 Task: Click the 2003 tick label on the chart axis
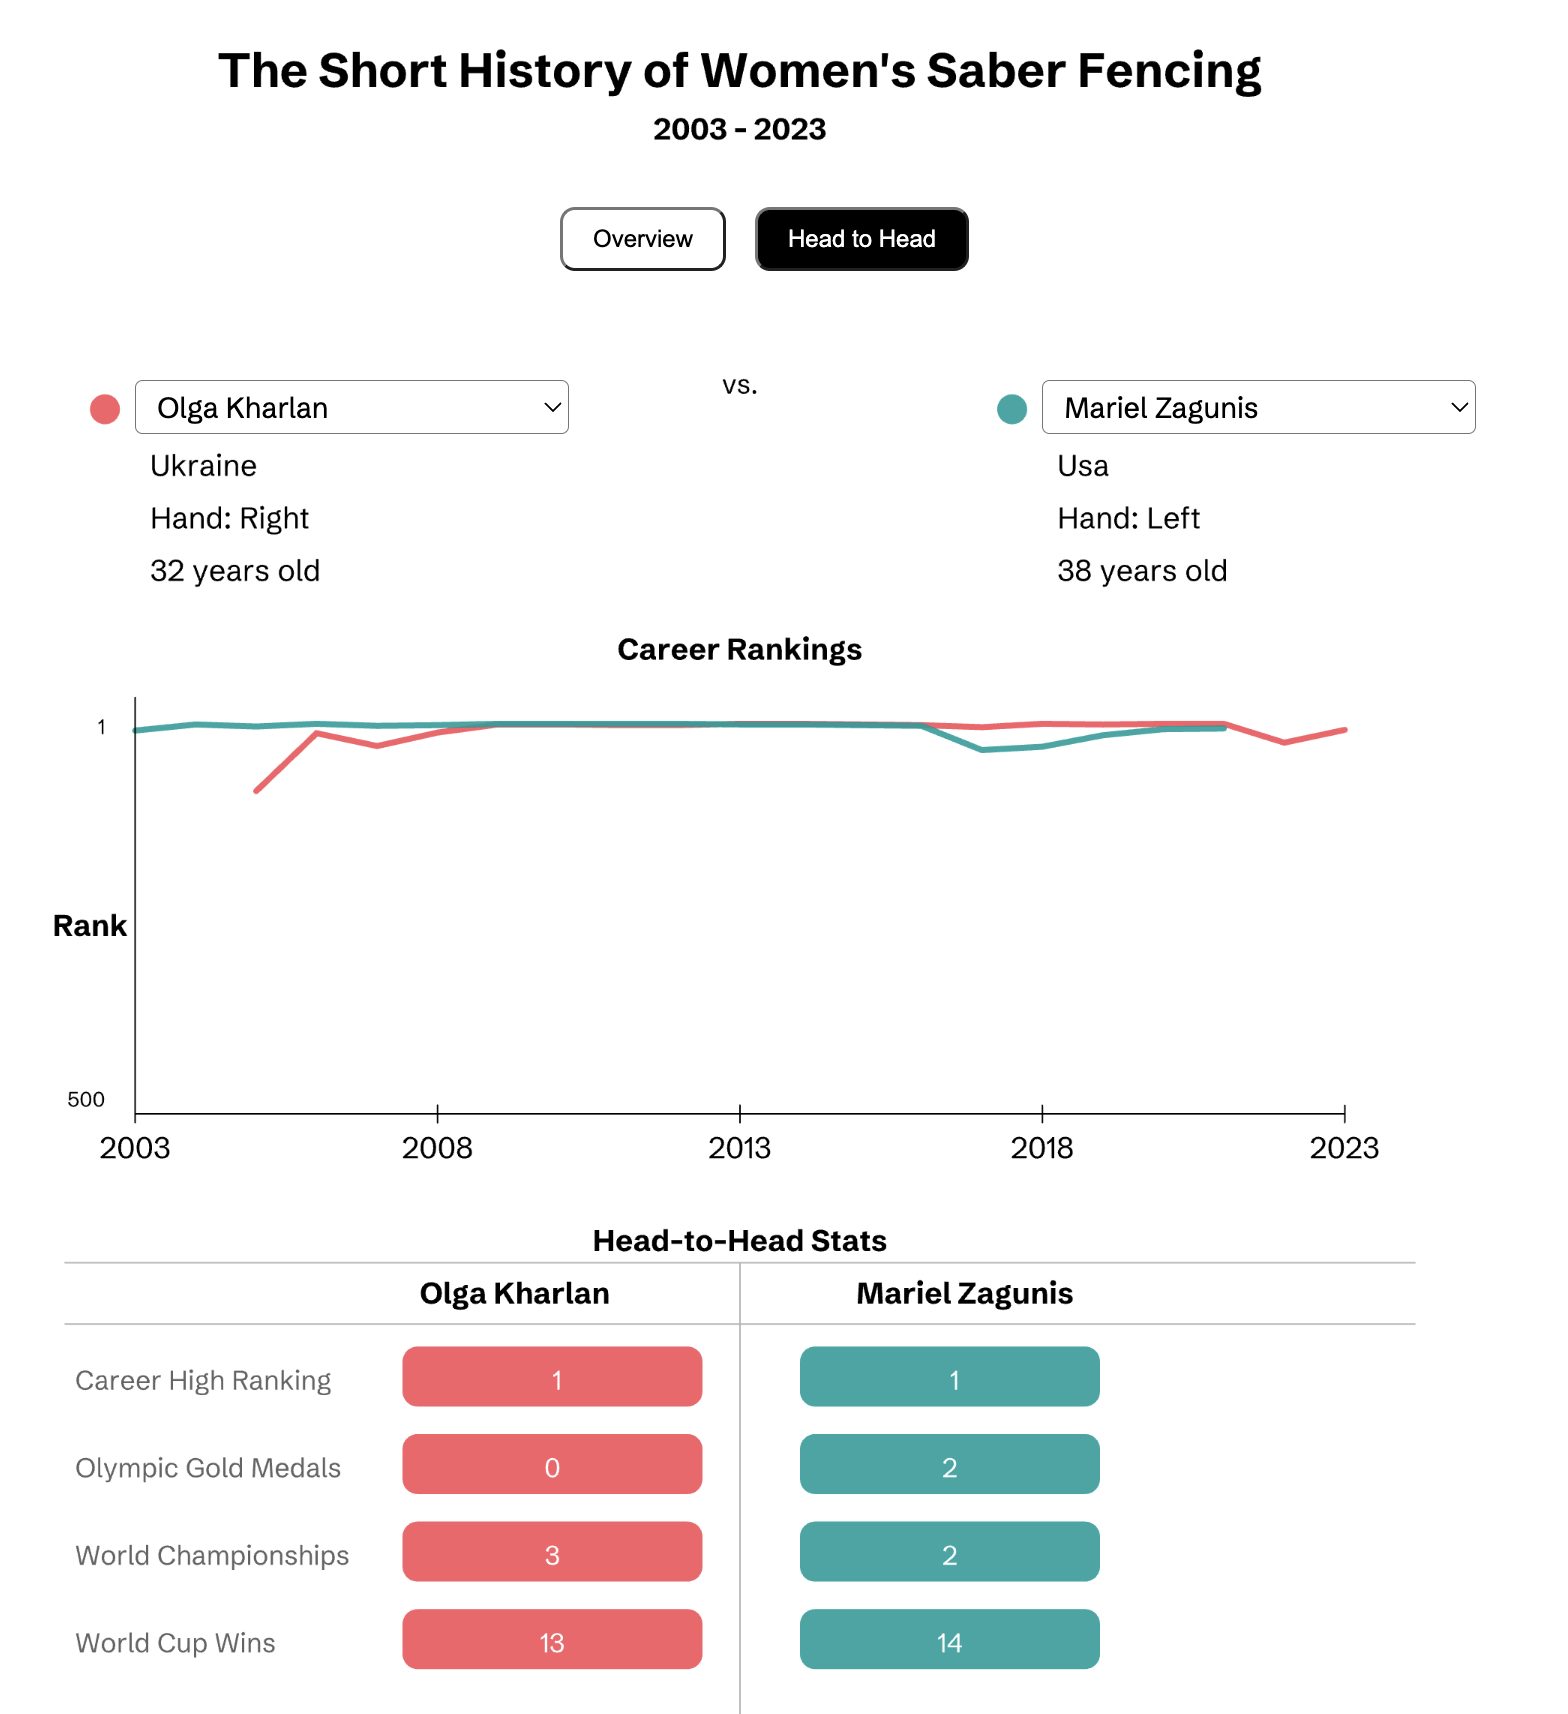click(x=135, y=1148)
